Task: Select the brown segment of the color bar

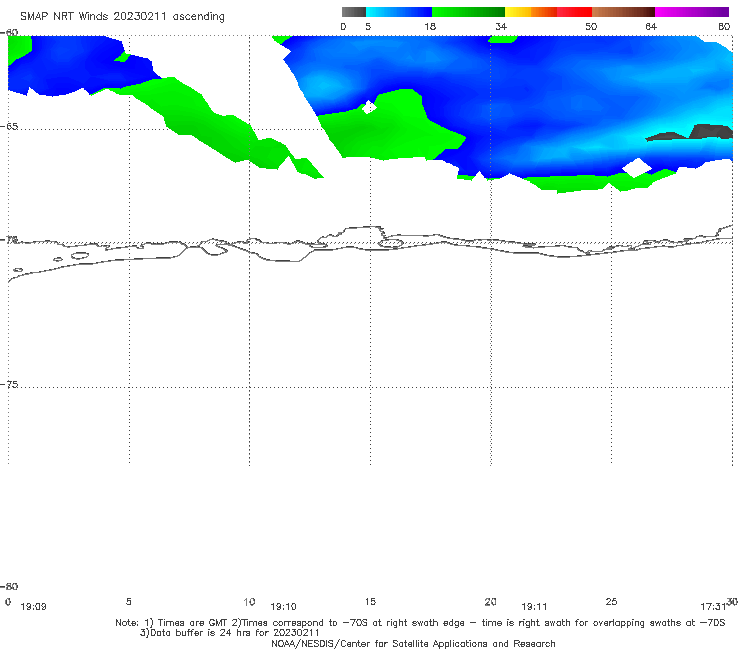Action: (x=623, y=12)
